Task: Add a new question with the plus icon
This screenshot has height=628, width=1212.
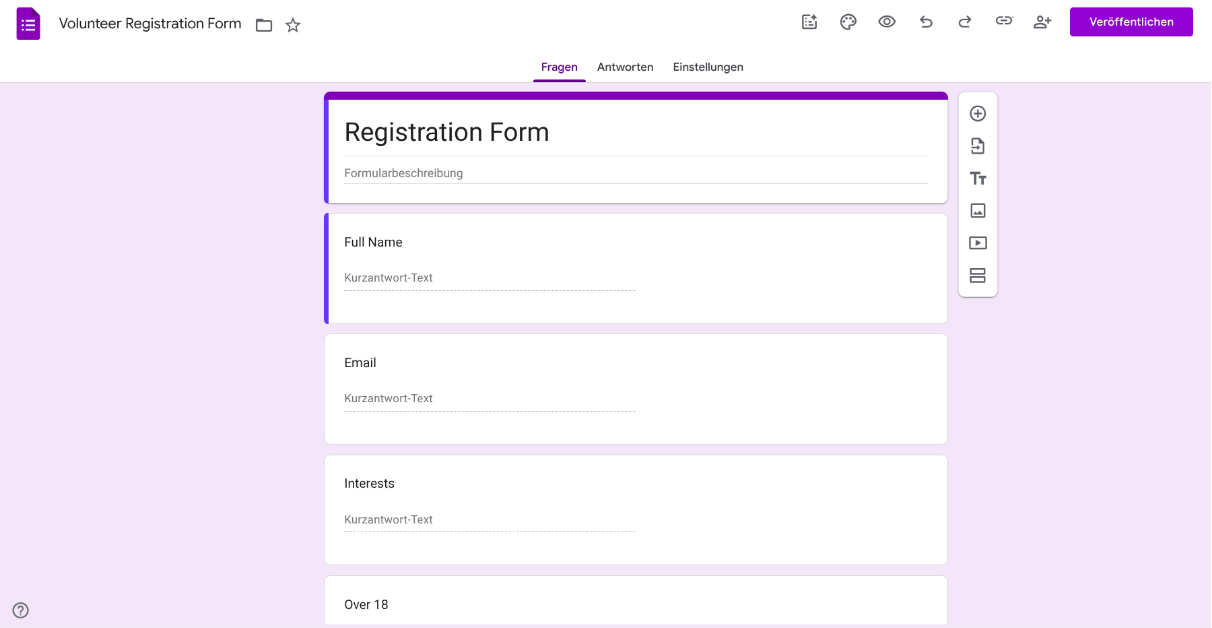Action: (977, 113)
